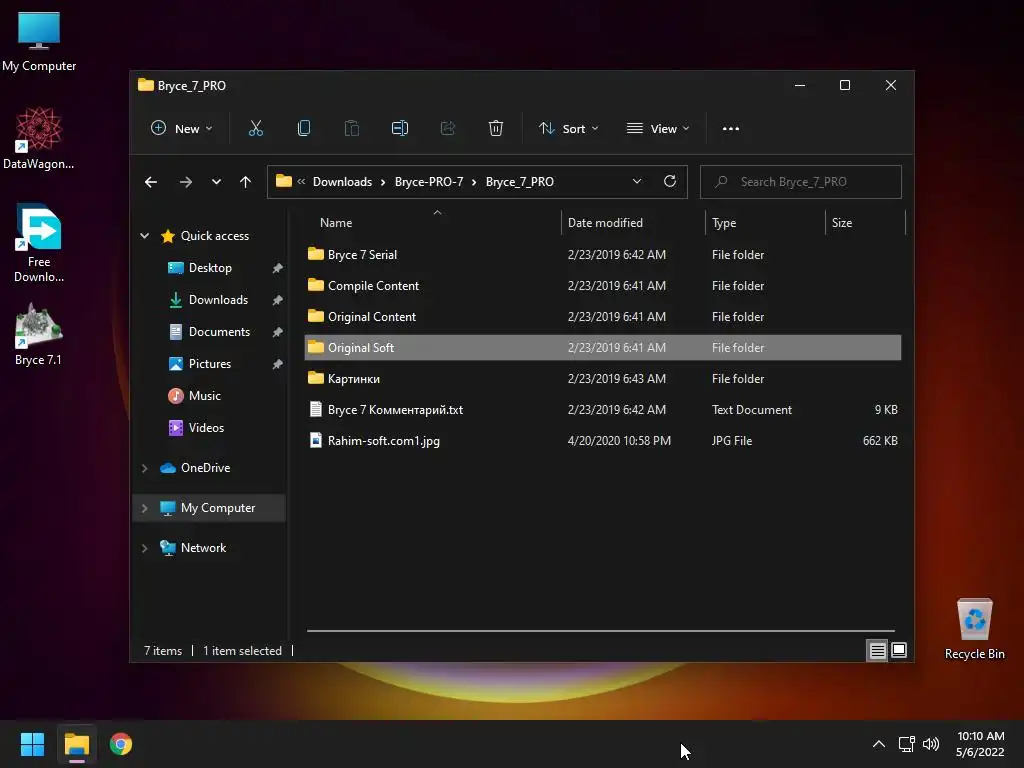Screen dimensions: 1024x768
Task: Refresh the Bryce_7_PRO folder view
Action: (669, 182)
